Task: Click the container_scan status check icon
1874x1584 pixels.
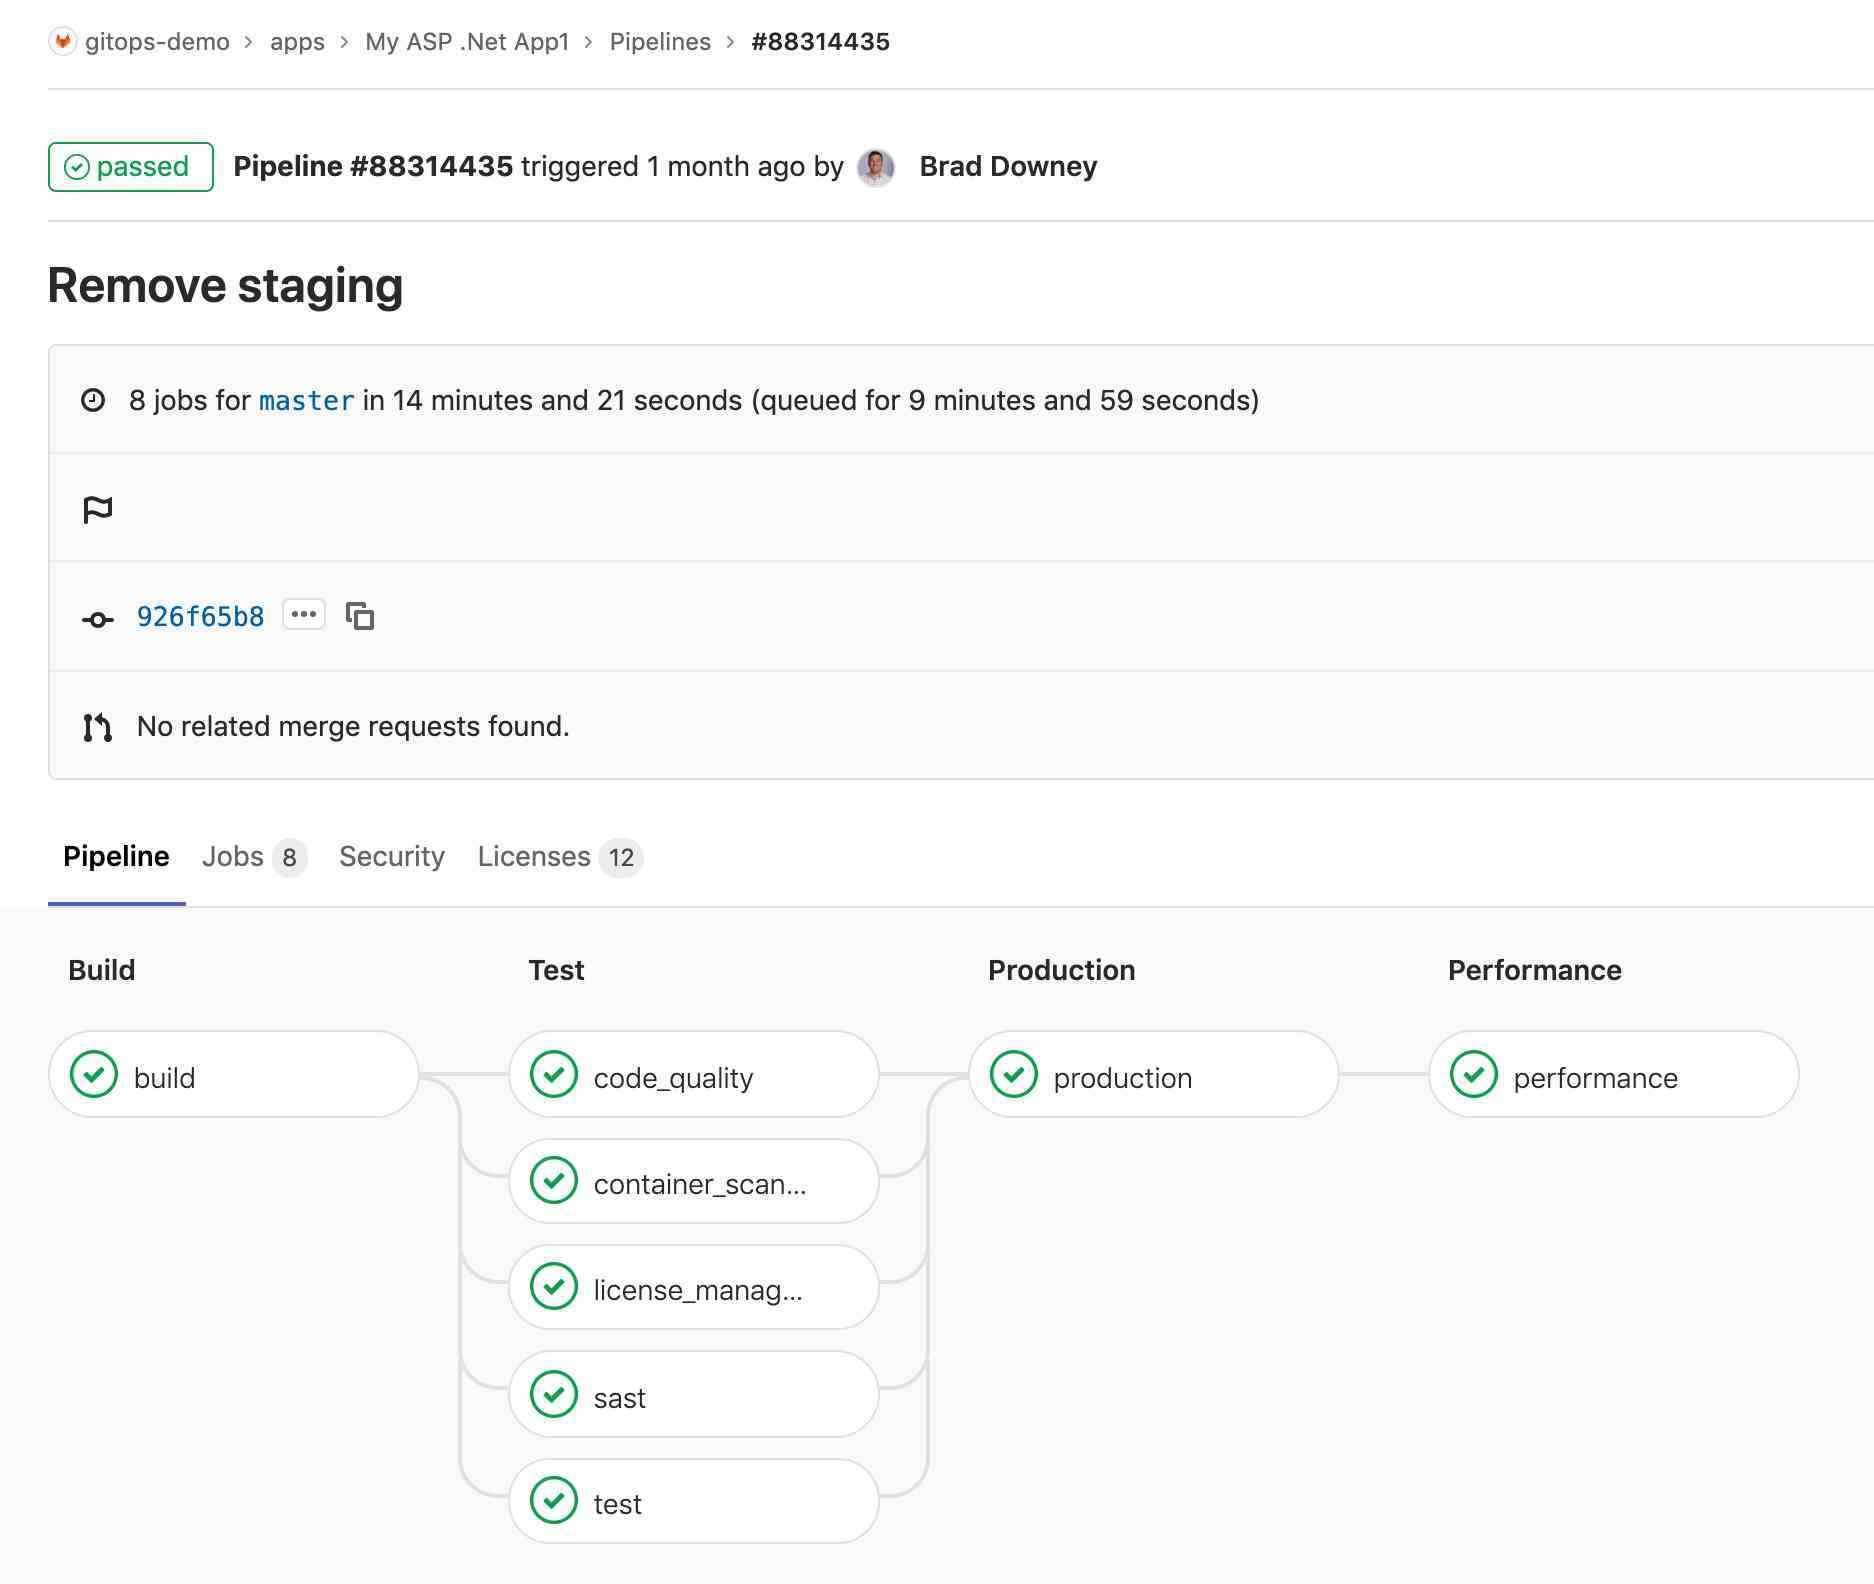Action: [x=554, y=1181]
